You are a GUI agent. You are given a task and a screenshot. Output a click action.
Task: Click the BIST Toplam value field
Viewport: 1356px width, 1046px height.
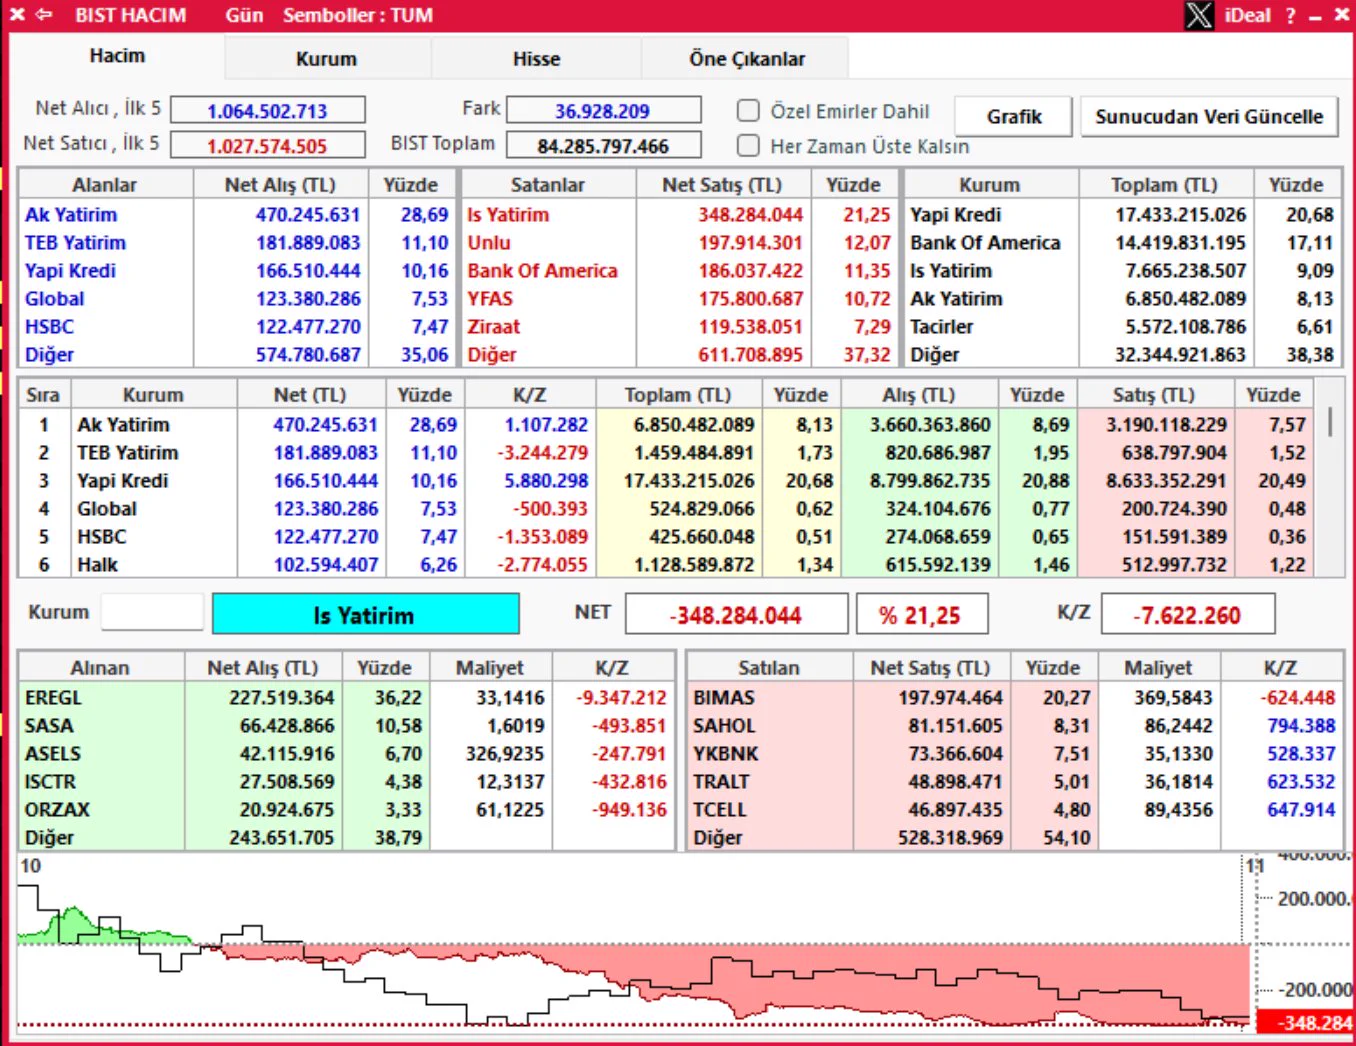(x=603, y=145)
